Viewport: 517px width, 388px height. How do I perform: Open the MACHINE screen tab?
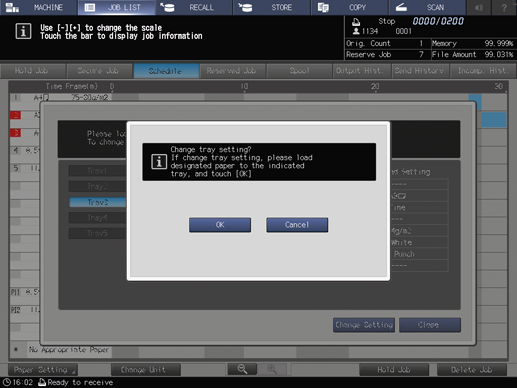click(39, 7)
